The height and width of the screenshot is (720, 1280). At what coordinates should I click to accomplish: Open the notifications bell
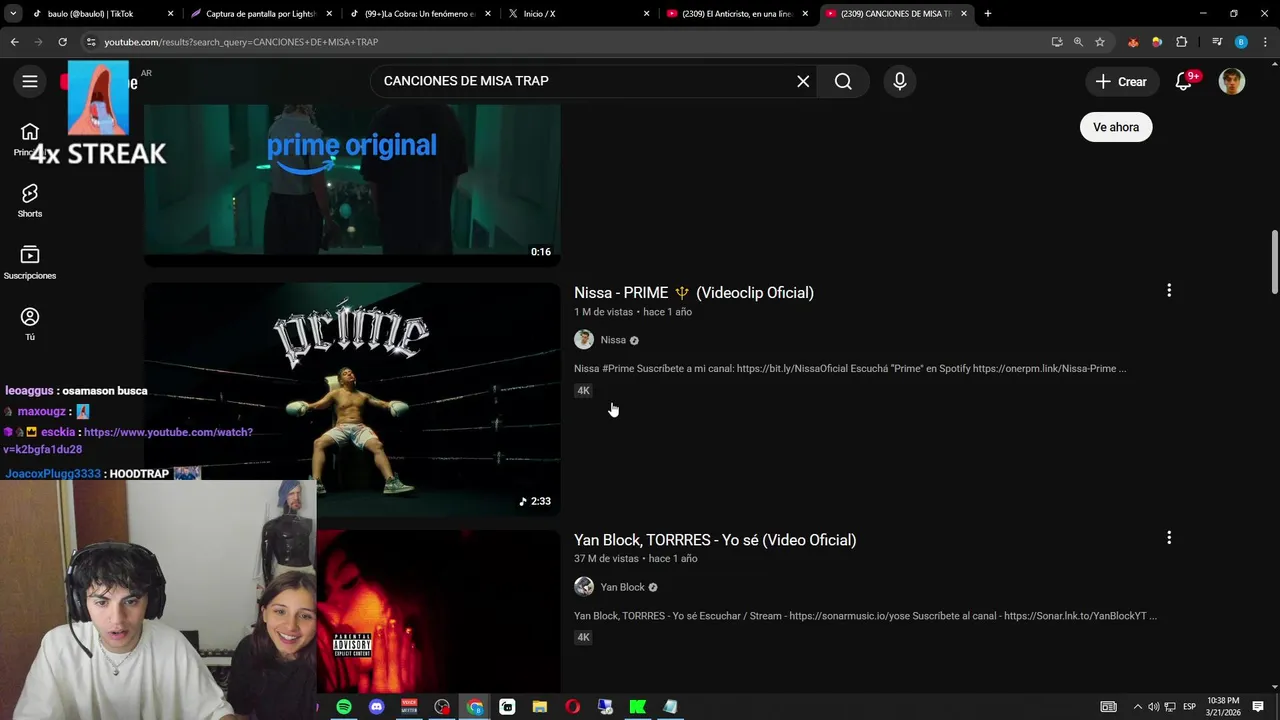pos(1184,81)
